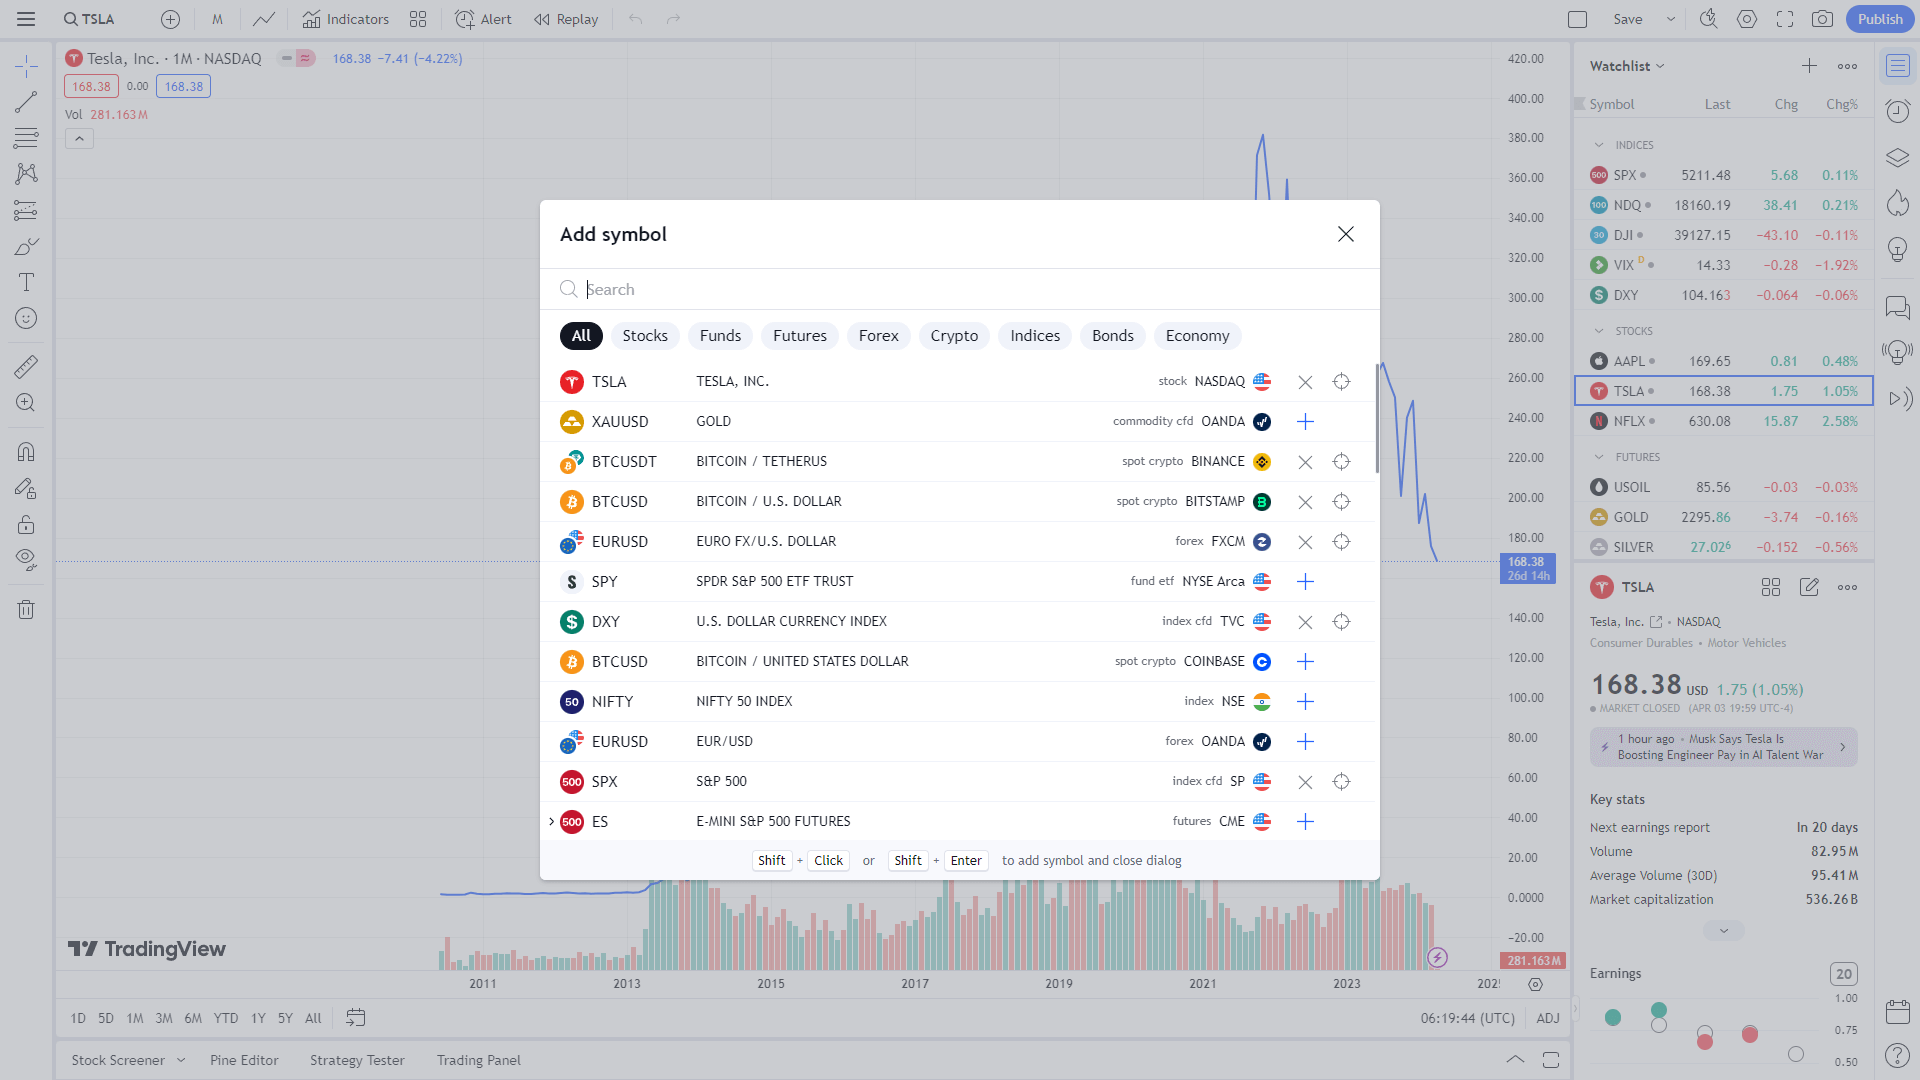Select the trend line drawing tool
1920x1080 pixels.
click(x=26, y=102)
